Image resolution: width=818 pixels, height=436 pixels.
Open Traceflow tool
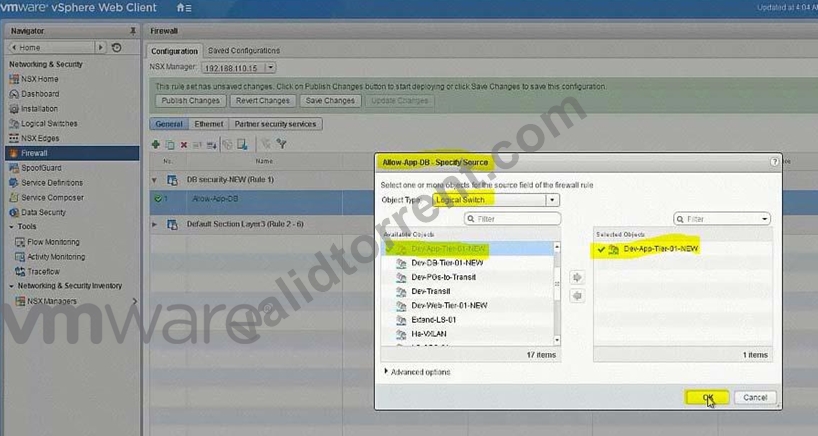43,272
